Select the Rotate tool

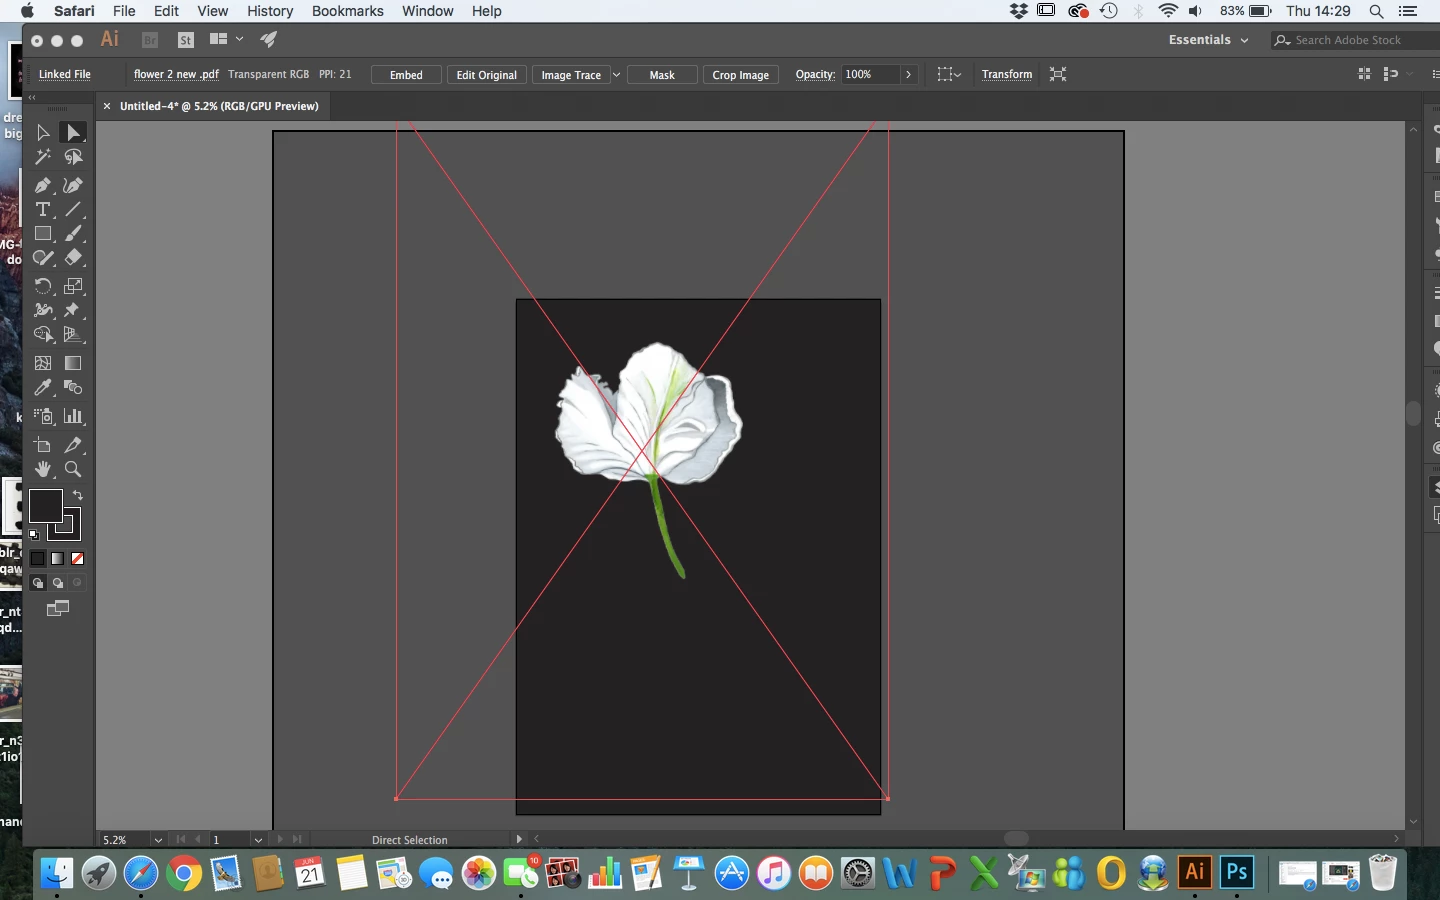click(x=42, y=286)
